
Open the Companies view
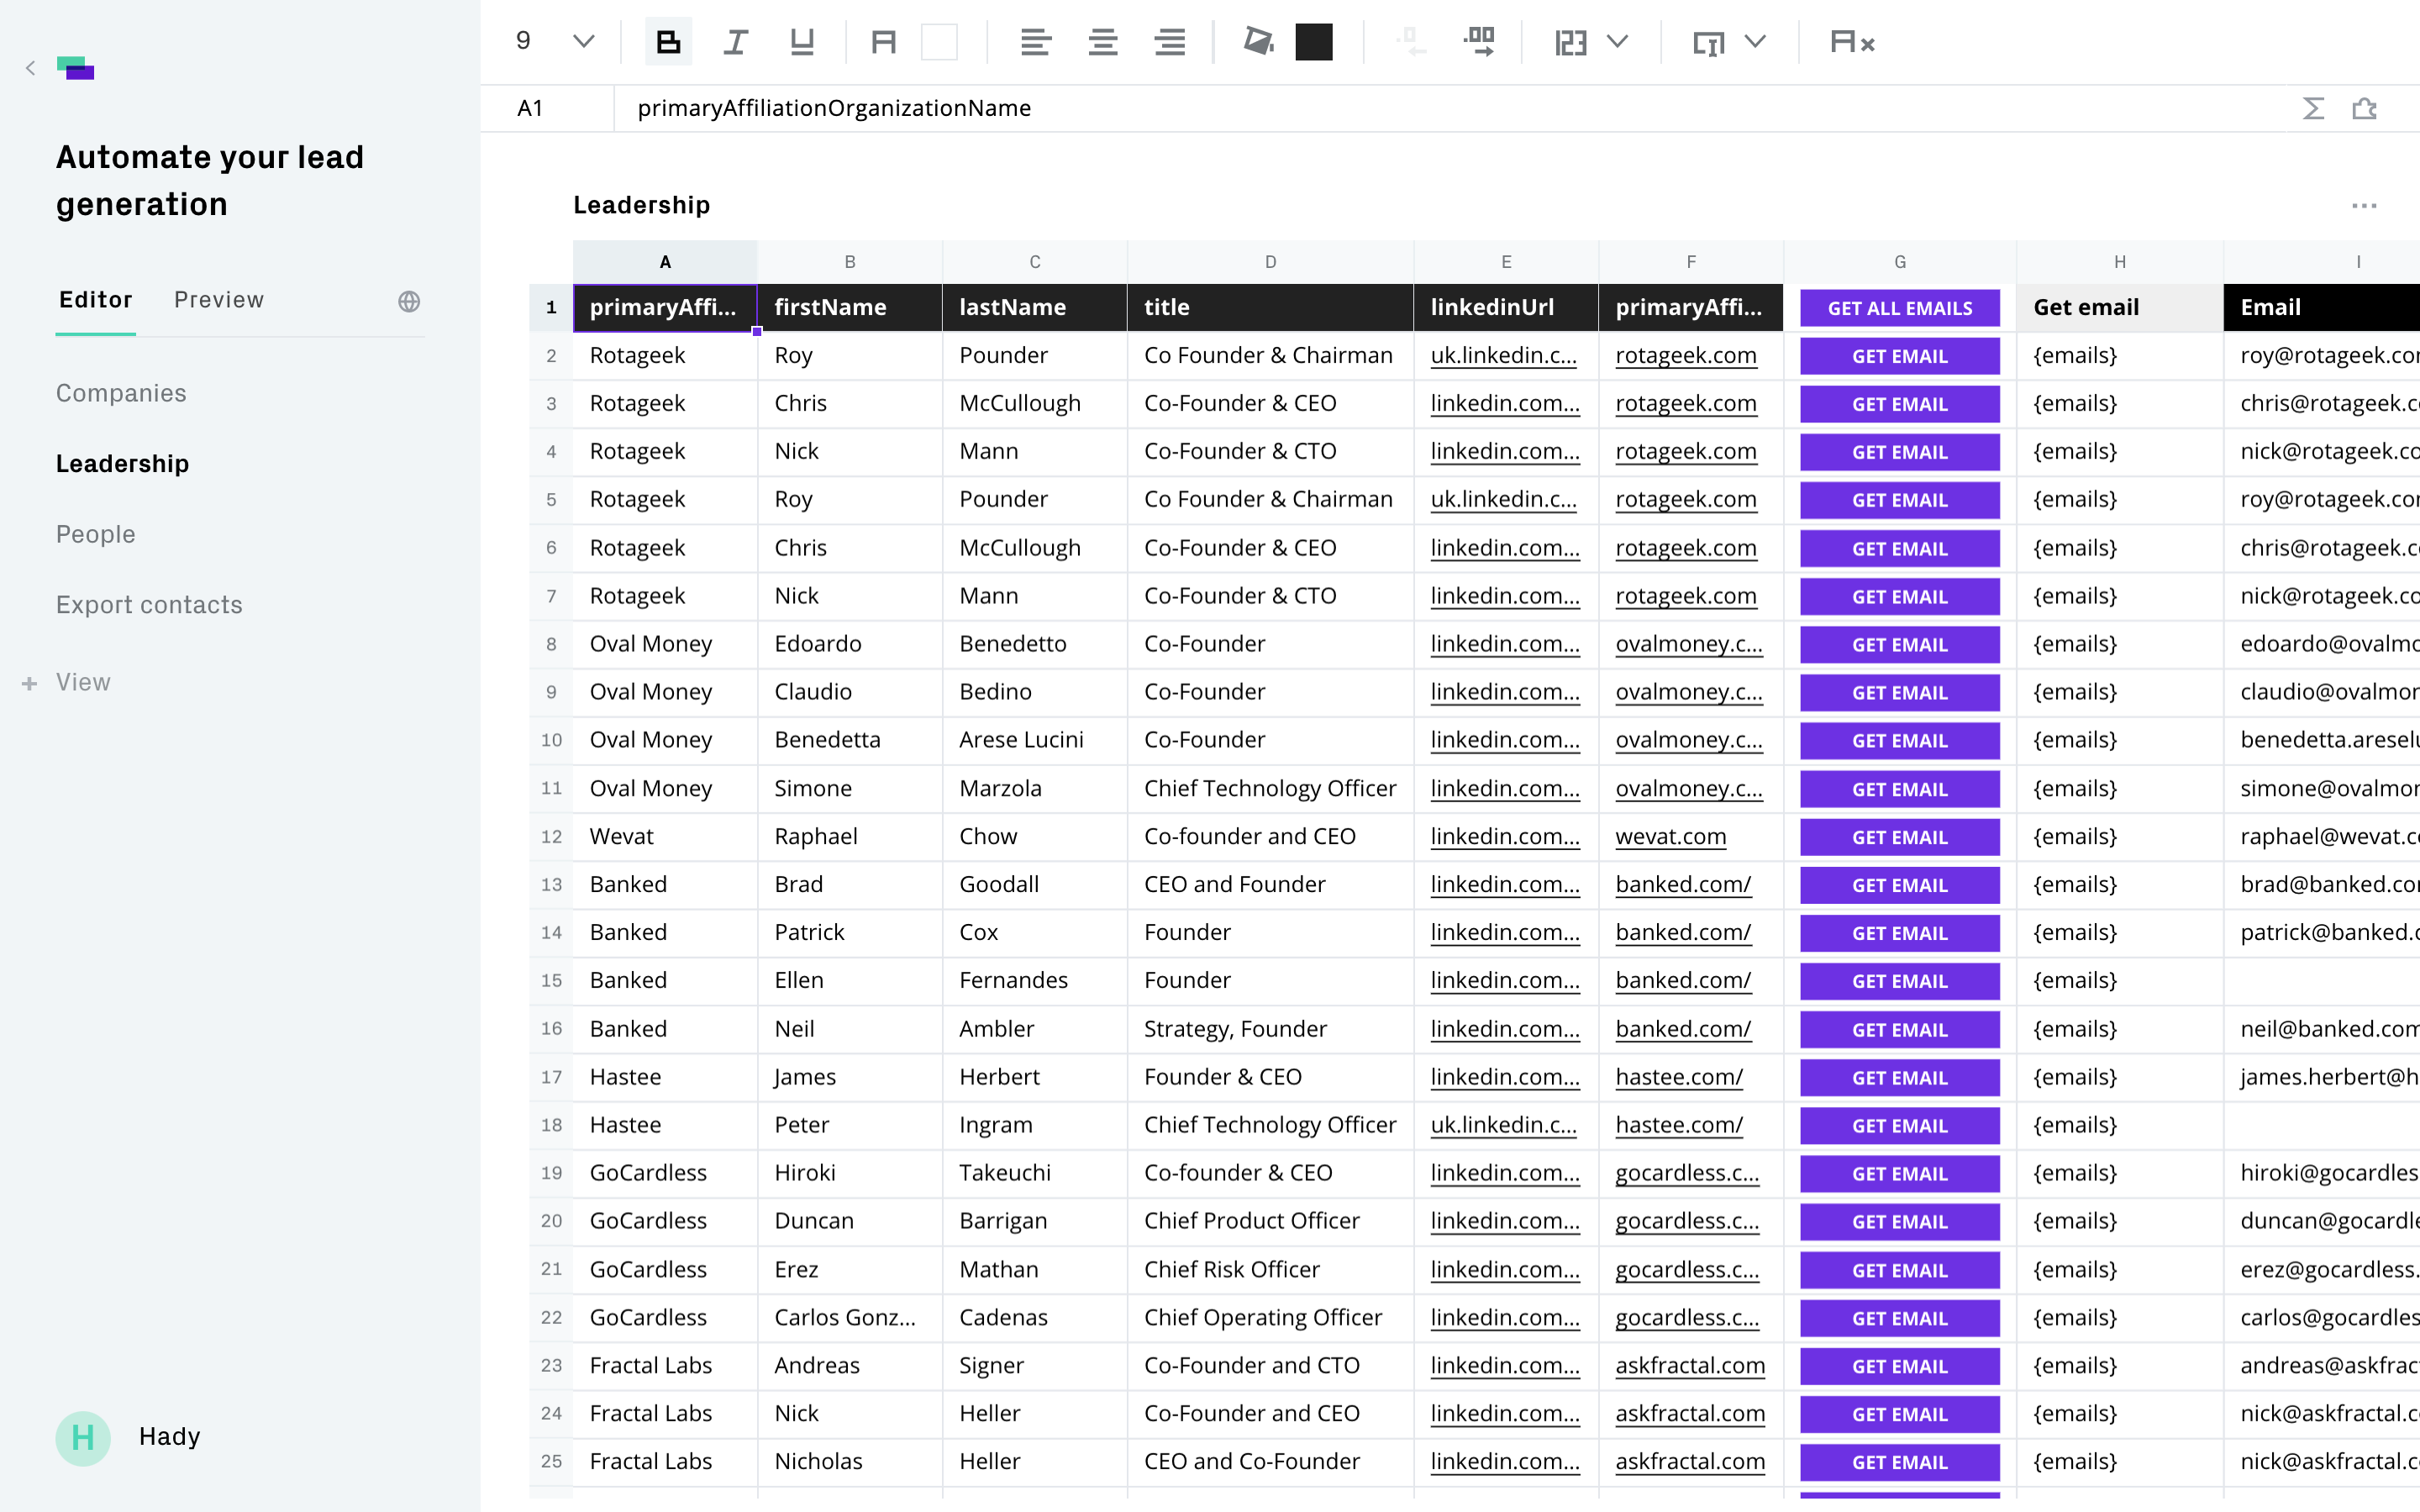[121, 393]
